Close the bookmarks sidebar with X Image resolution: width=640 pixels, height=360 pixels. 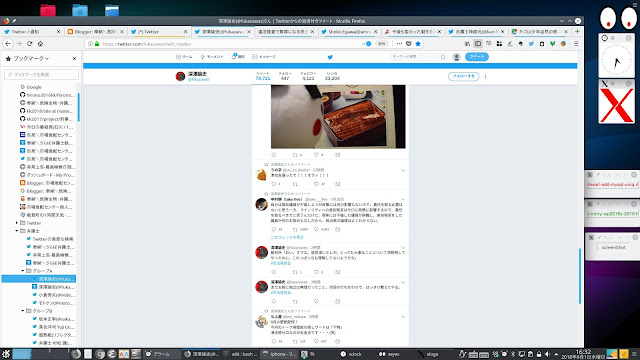pos(74,59)
